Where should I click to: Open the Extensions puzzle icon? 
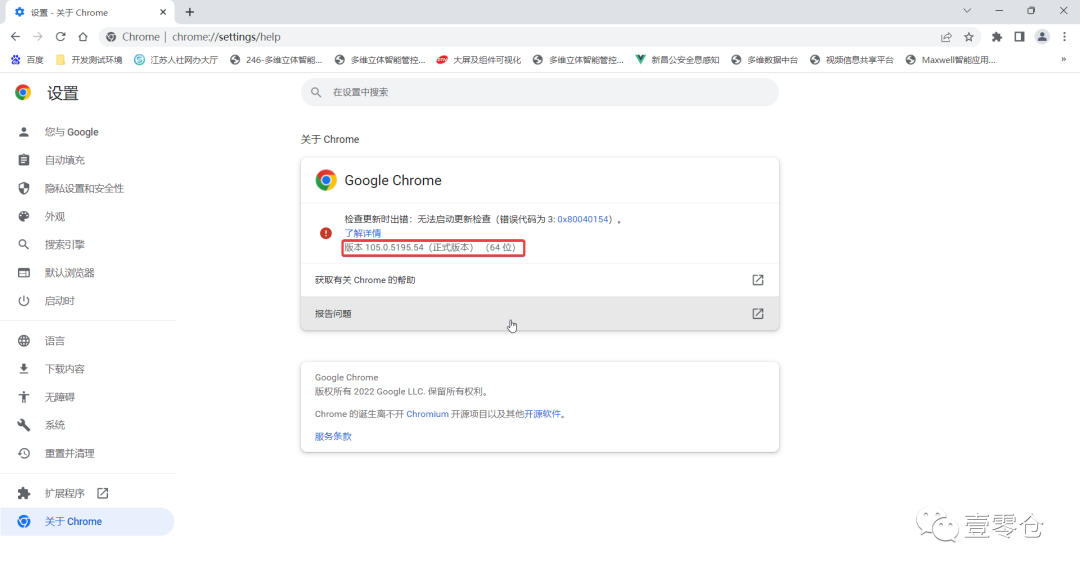click(996, 37)
